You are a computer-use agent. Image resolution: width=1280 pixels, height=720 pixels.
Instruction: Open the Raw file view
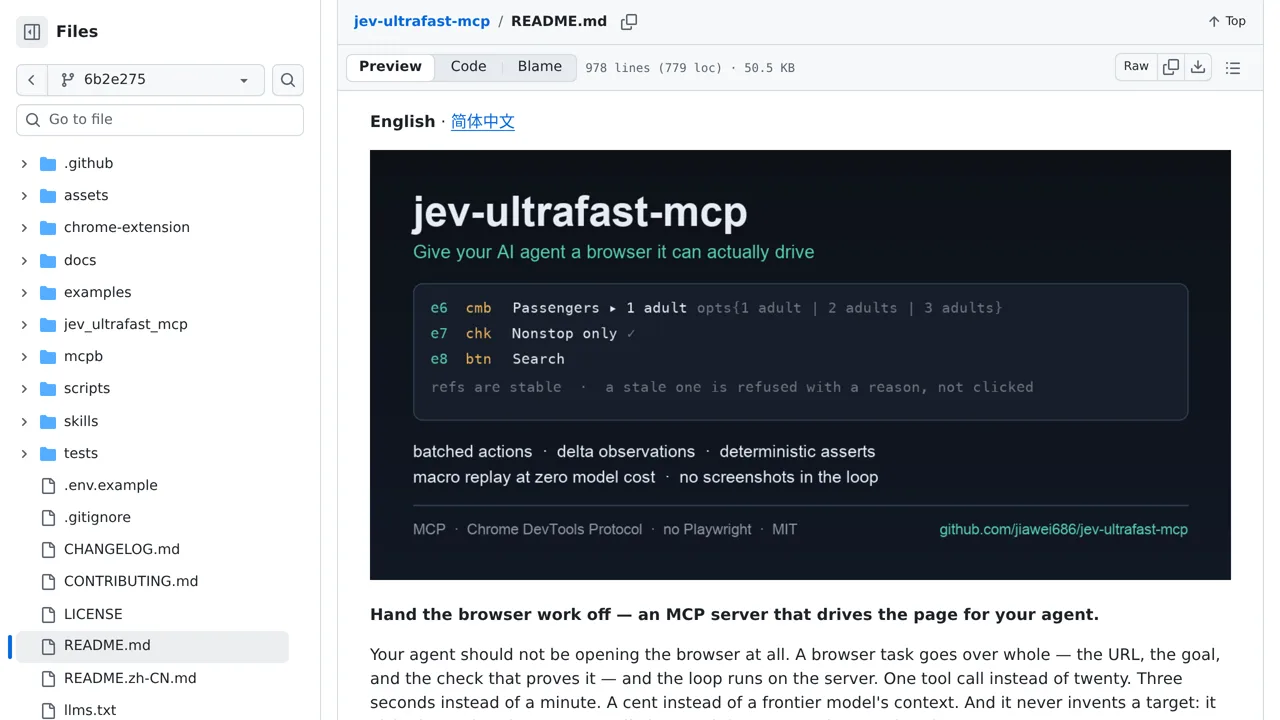(x=1136, y=67)
